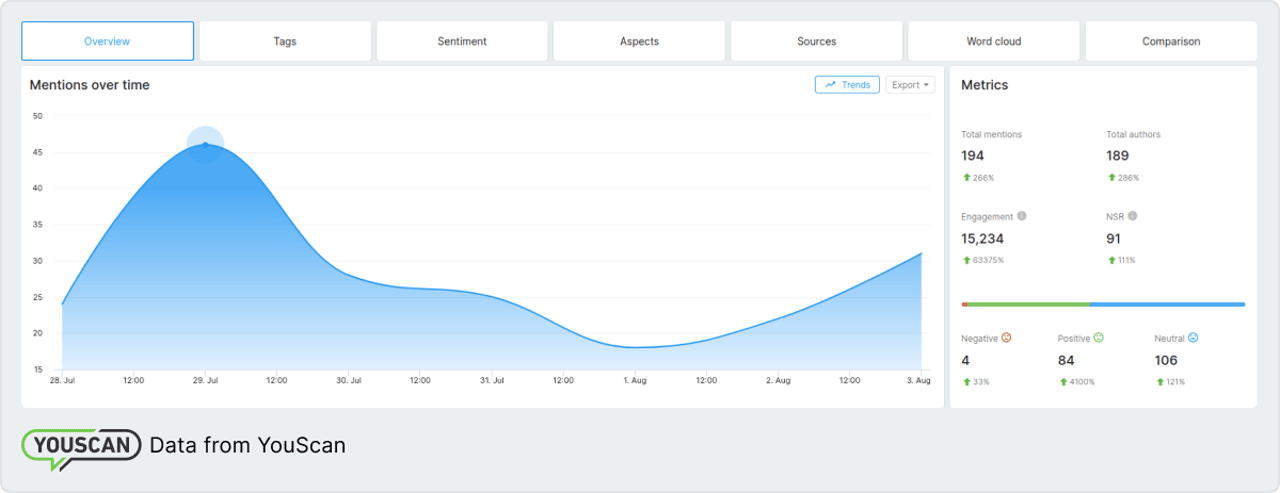Open the Sentiment tab
Screen dimensions: 1280x493
[x=462, y=41]
